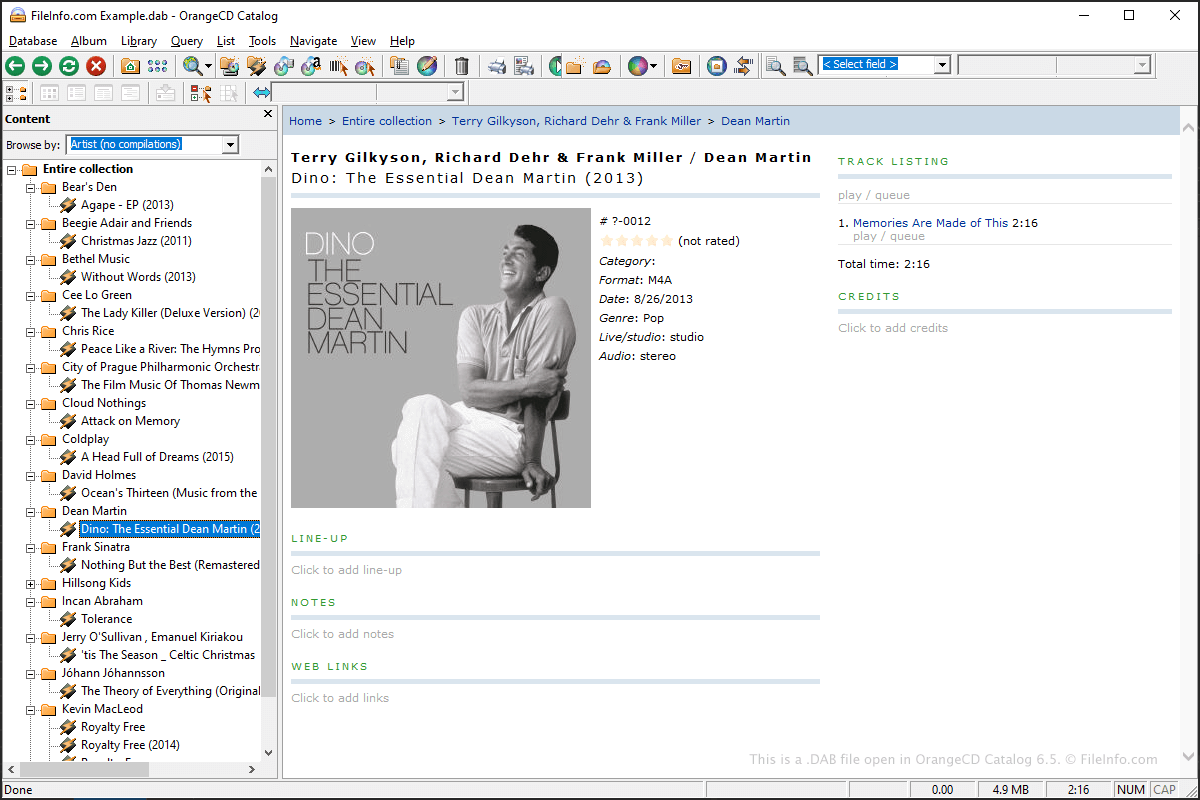Select the Frank Sinatra artist folder
Viewport: 1200px width, 800px height.
click(96, 547)
